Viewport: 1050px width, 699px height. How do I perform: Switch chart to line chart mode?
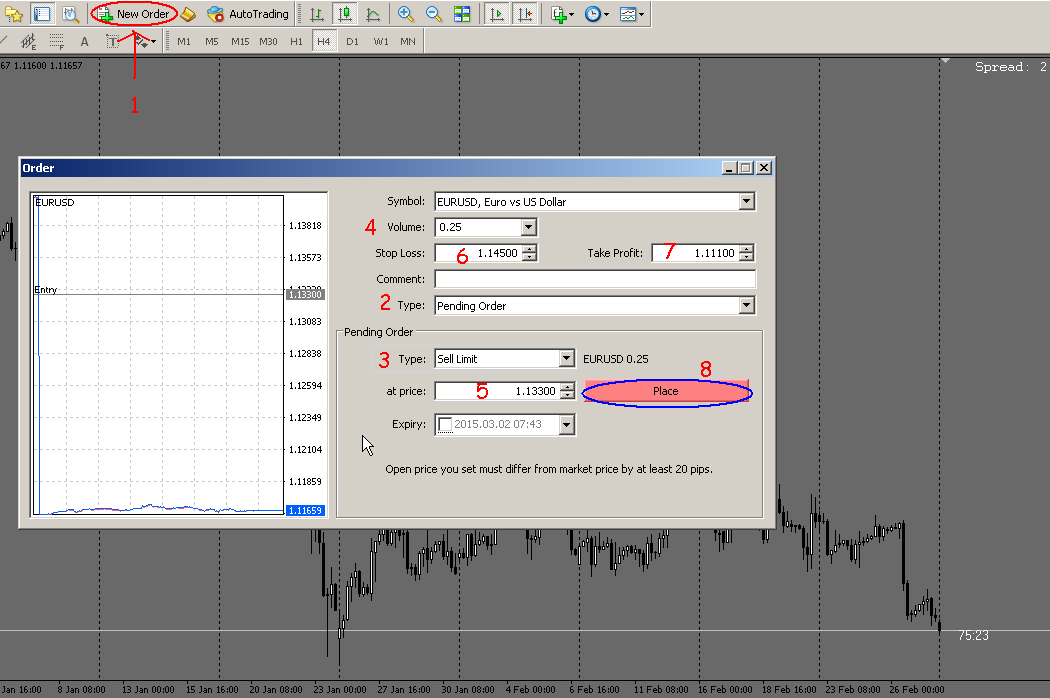373,14
